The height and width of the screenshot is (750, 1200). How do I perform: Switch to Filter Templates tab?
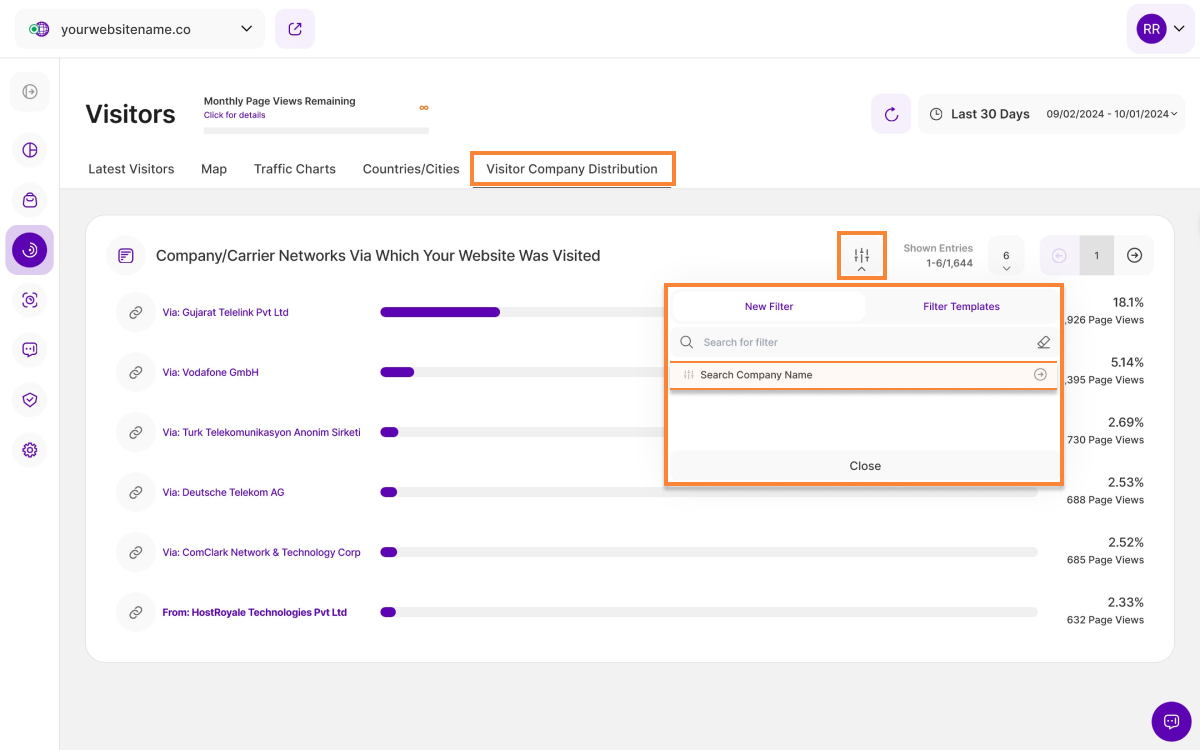(x=961, y=307)
